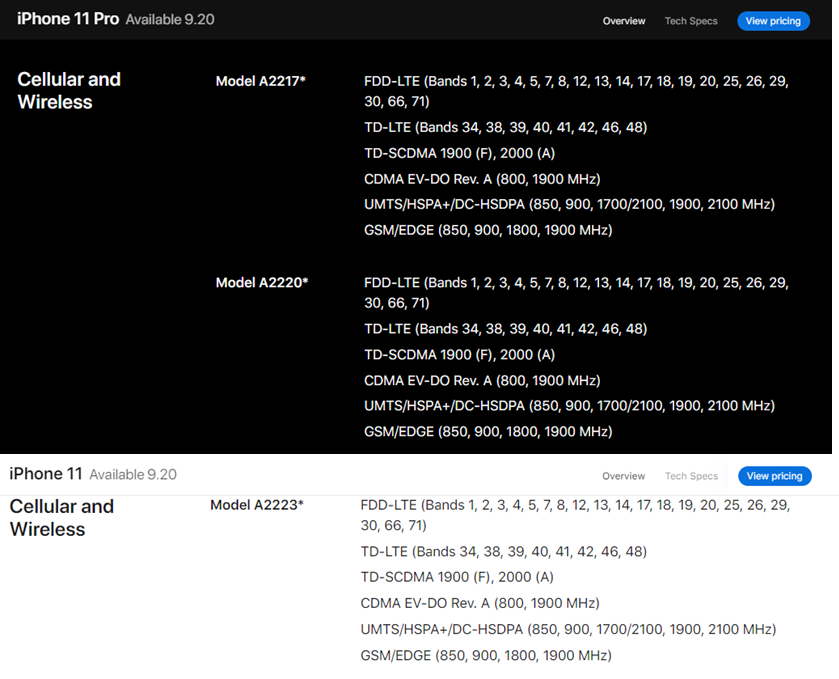The width and height of the screenshot is (839, 679).
Task: Open Tech Specs in iPhone 11 bar
Action: (691, 476)
